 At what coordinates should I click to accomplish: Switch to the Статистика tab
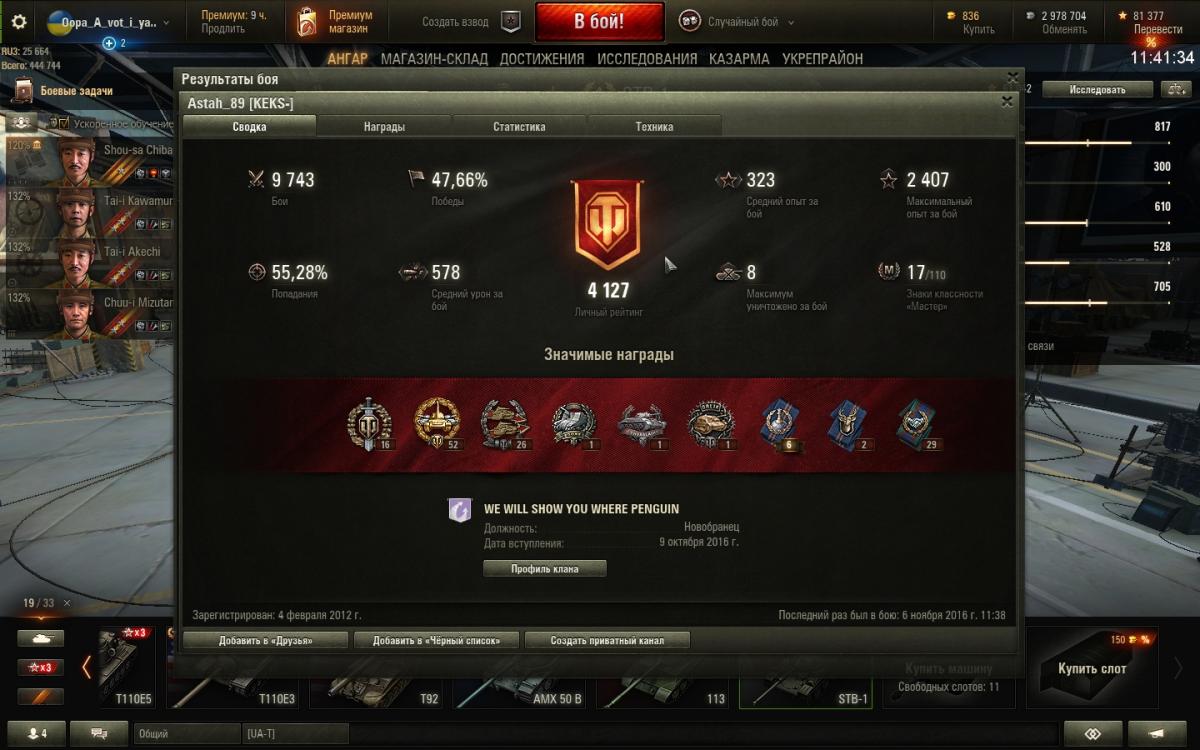pos(519,127)
